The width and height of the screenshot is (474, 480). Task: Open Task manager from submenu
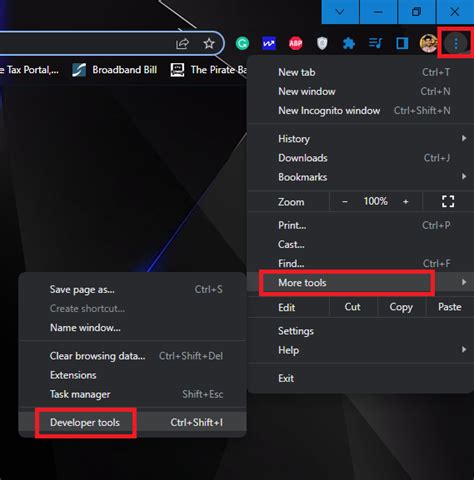133,394
